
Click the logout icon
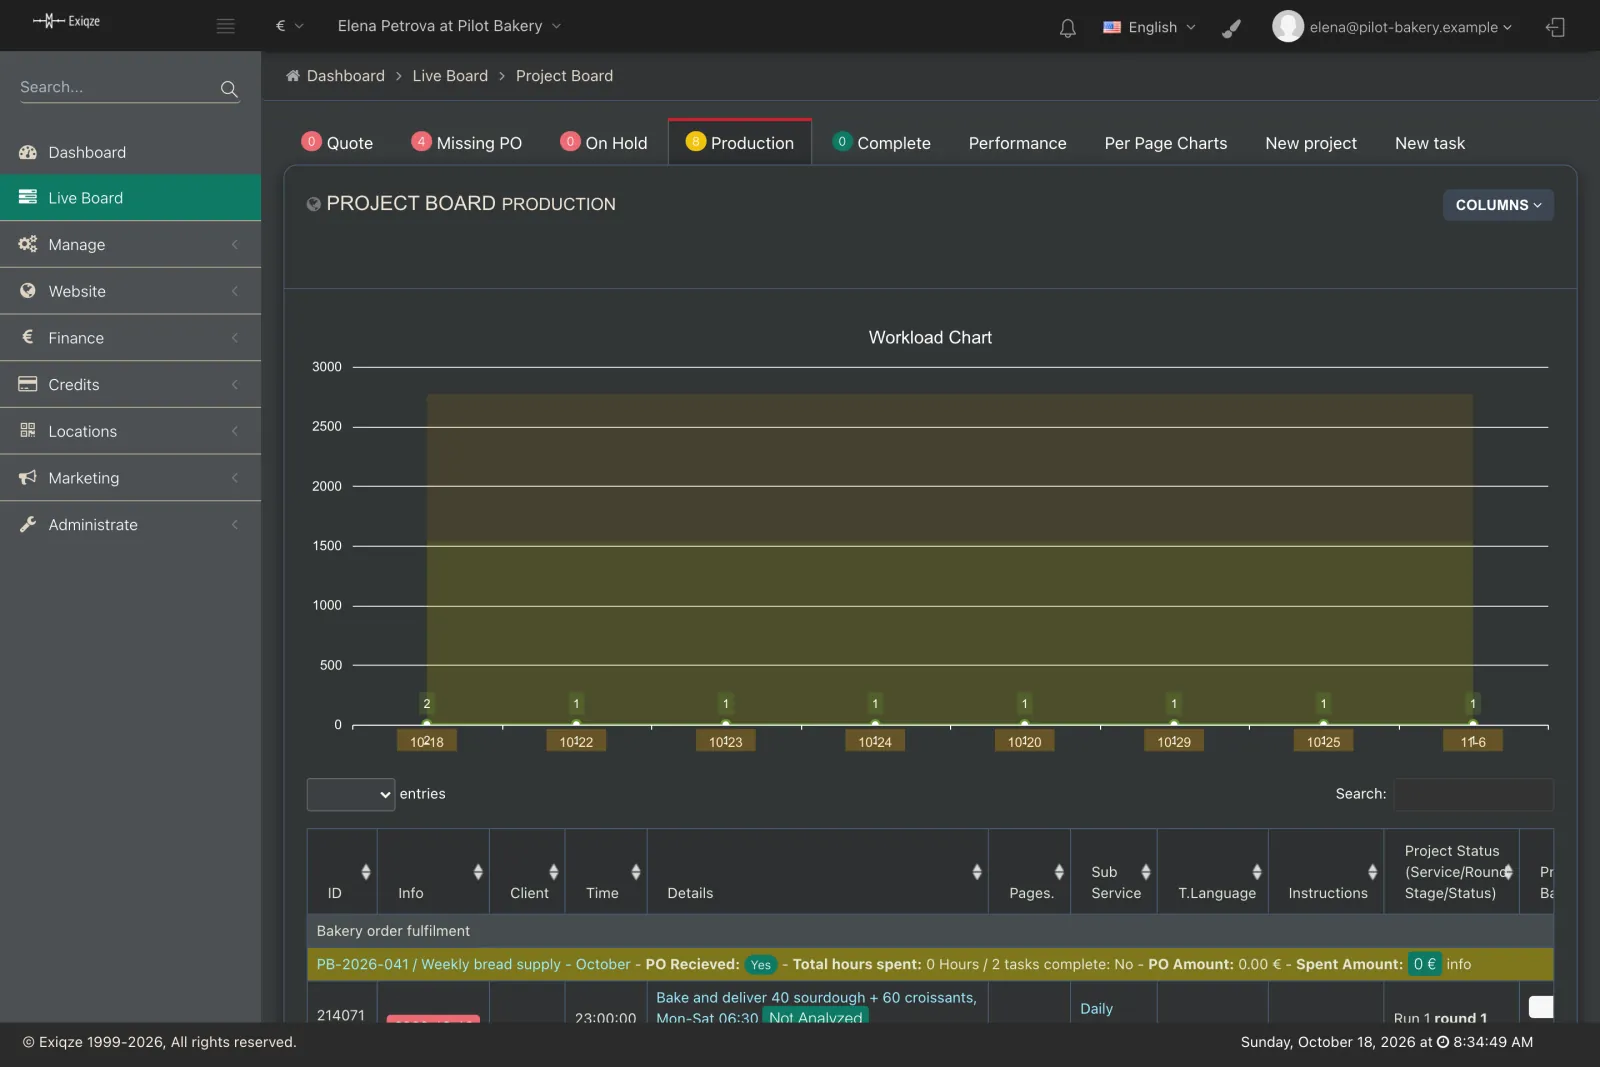pos(1555,27)
